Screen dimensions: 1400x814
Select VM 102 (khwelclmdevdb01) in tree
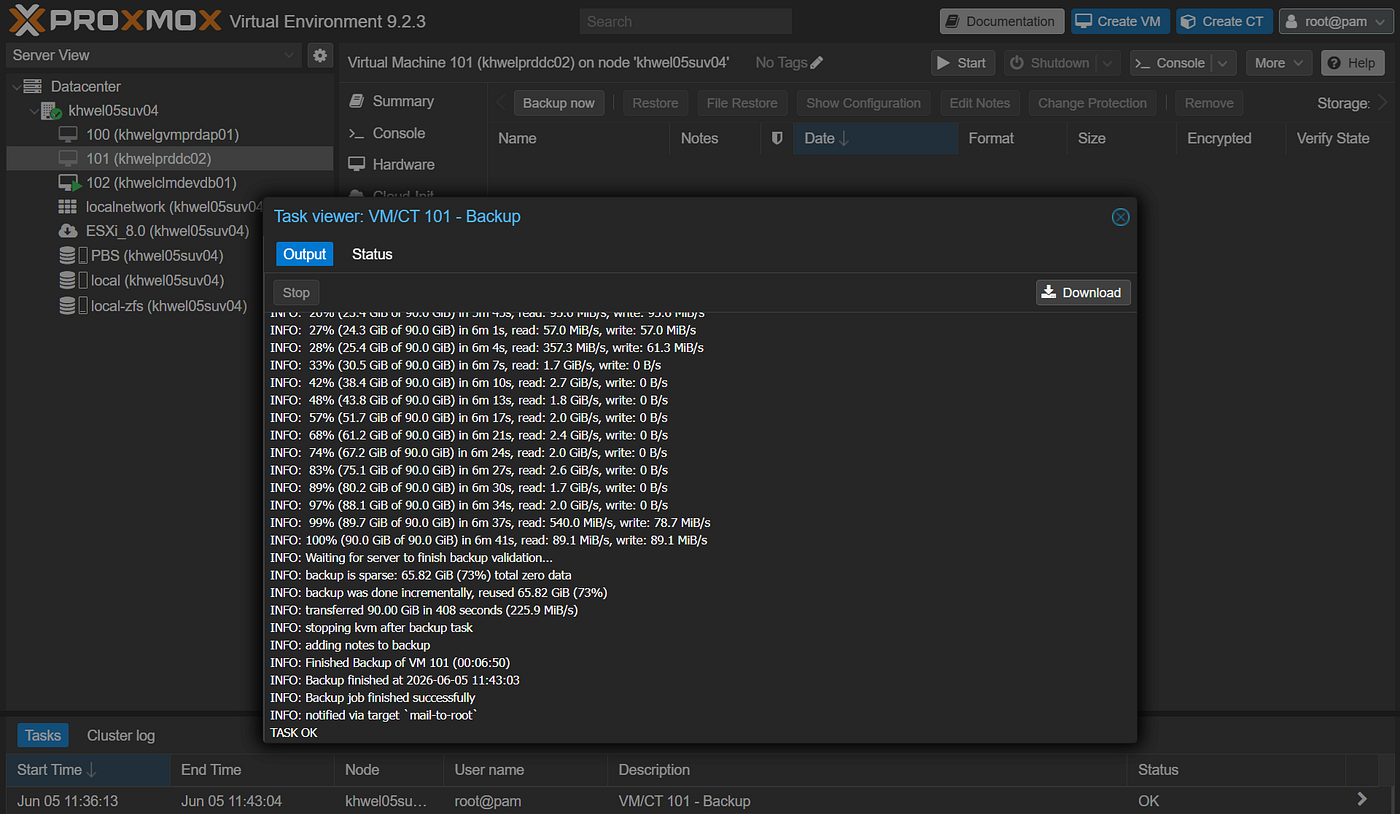point(161,183)
